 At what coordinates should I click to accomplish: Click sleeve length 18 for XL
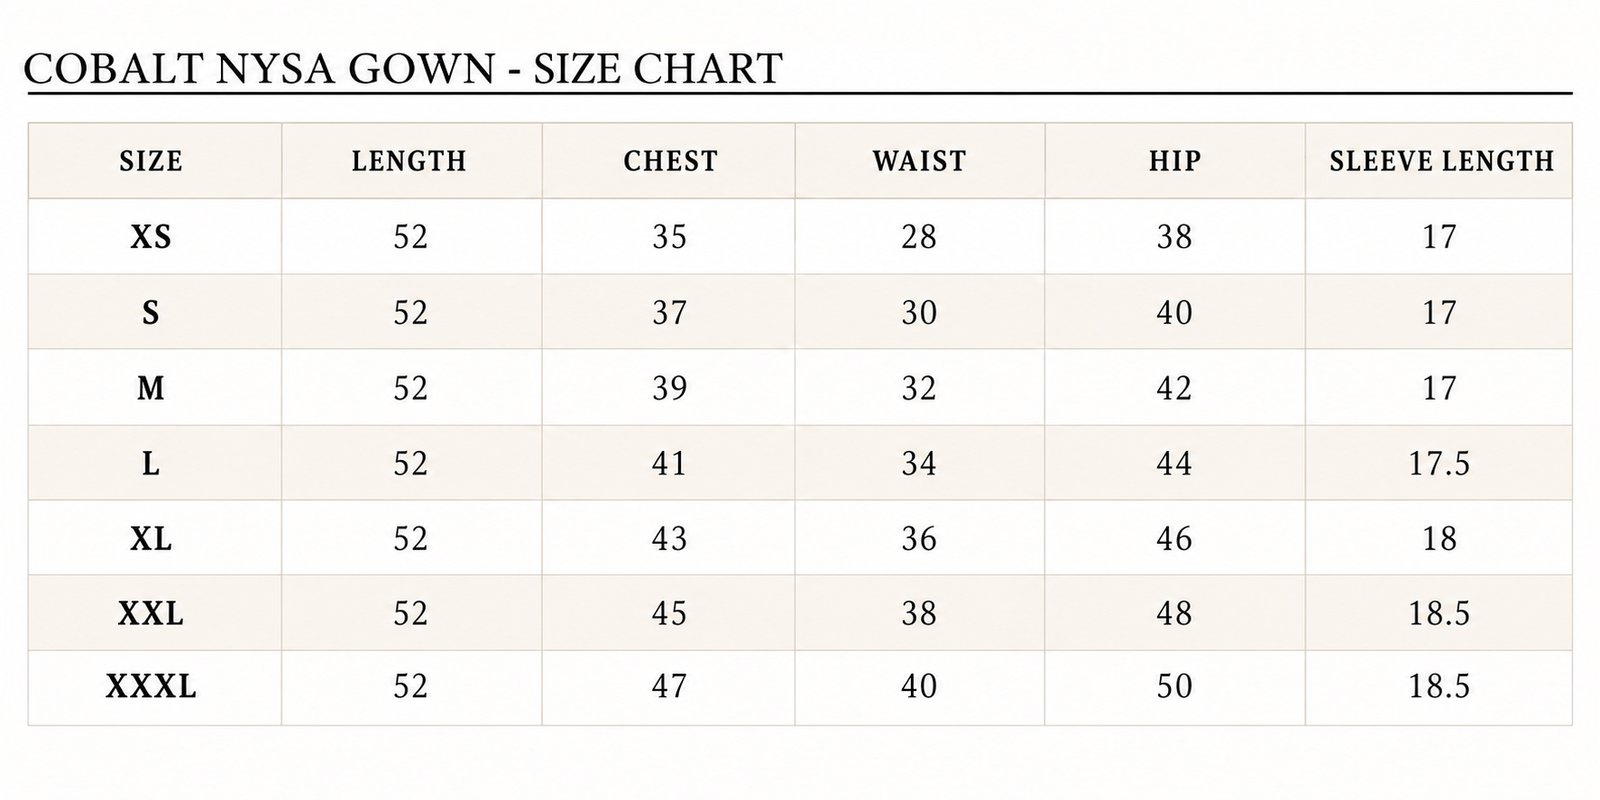(x=1439, y=539)
